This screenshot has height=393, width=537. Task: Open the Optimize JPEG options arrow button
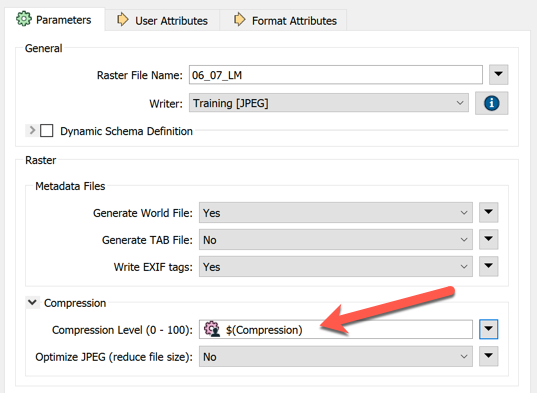(488, 356)
